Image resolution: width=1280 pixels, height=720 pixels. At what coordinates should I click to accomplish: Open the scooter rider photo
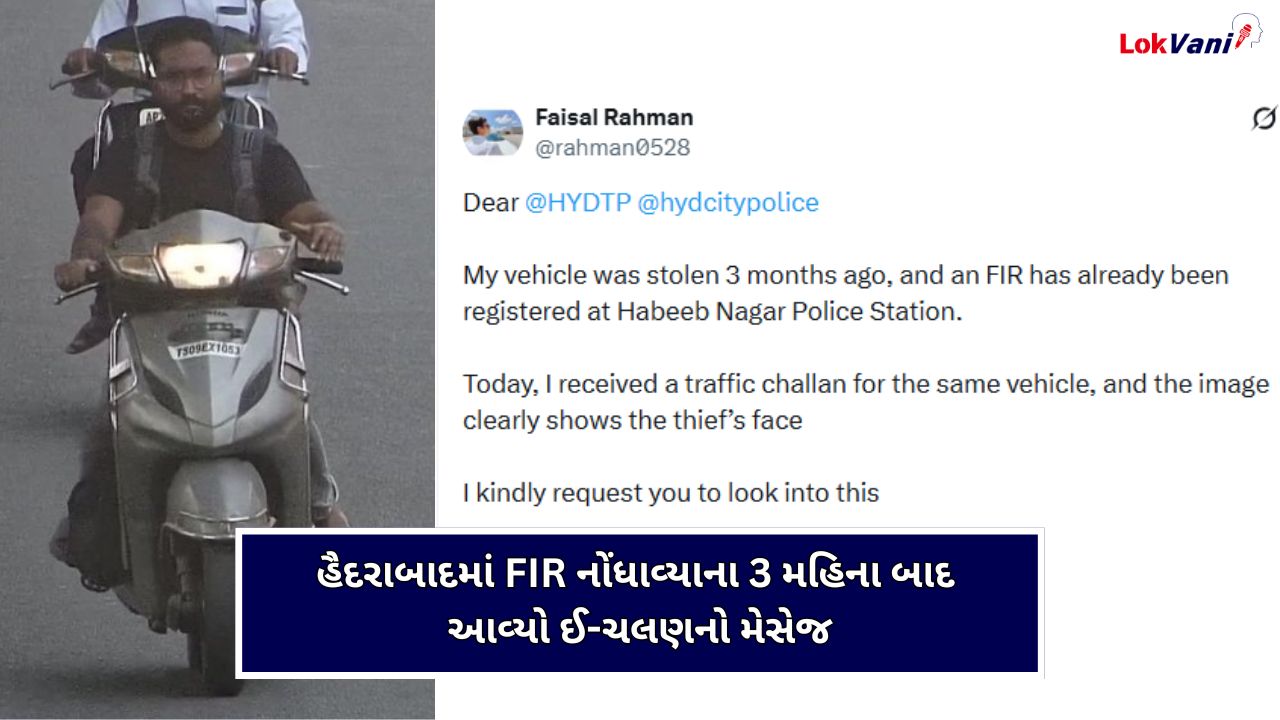pyautogui.click(x=217, y=360)
